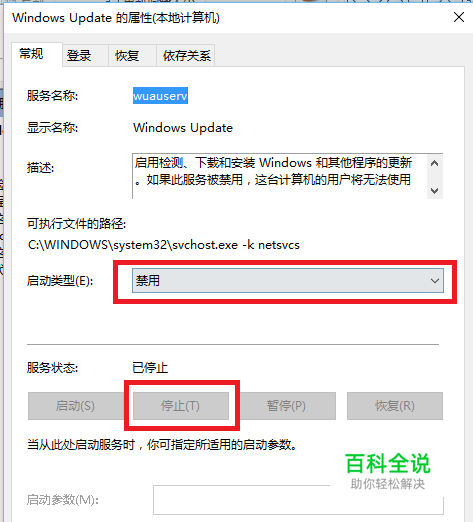Click the 停止(T) button
The image size is (473, 522).
point(181,406)
